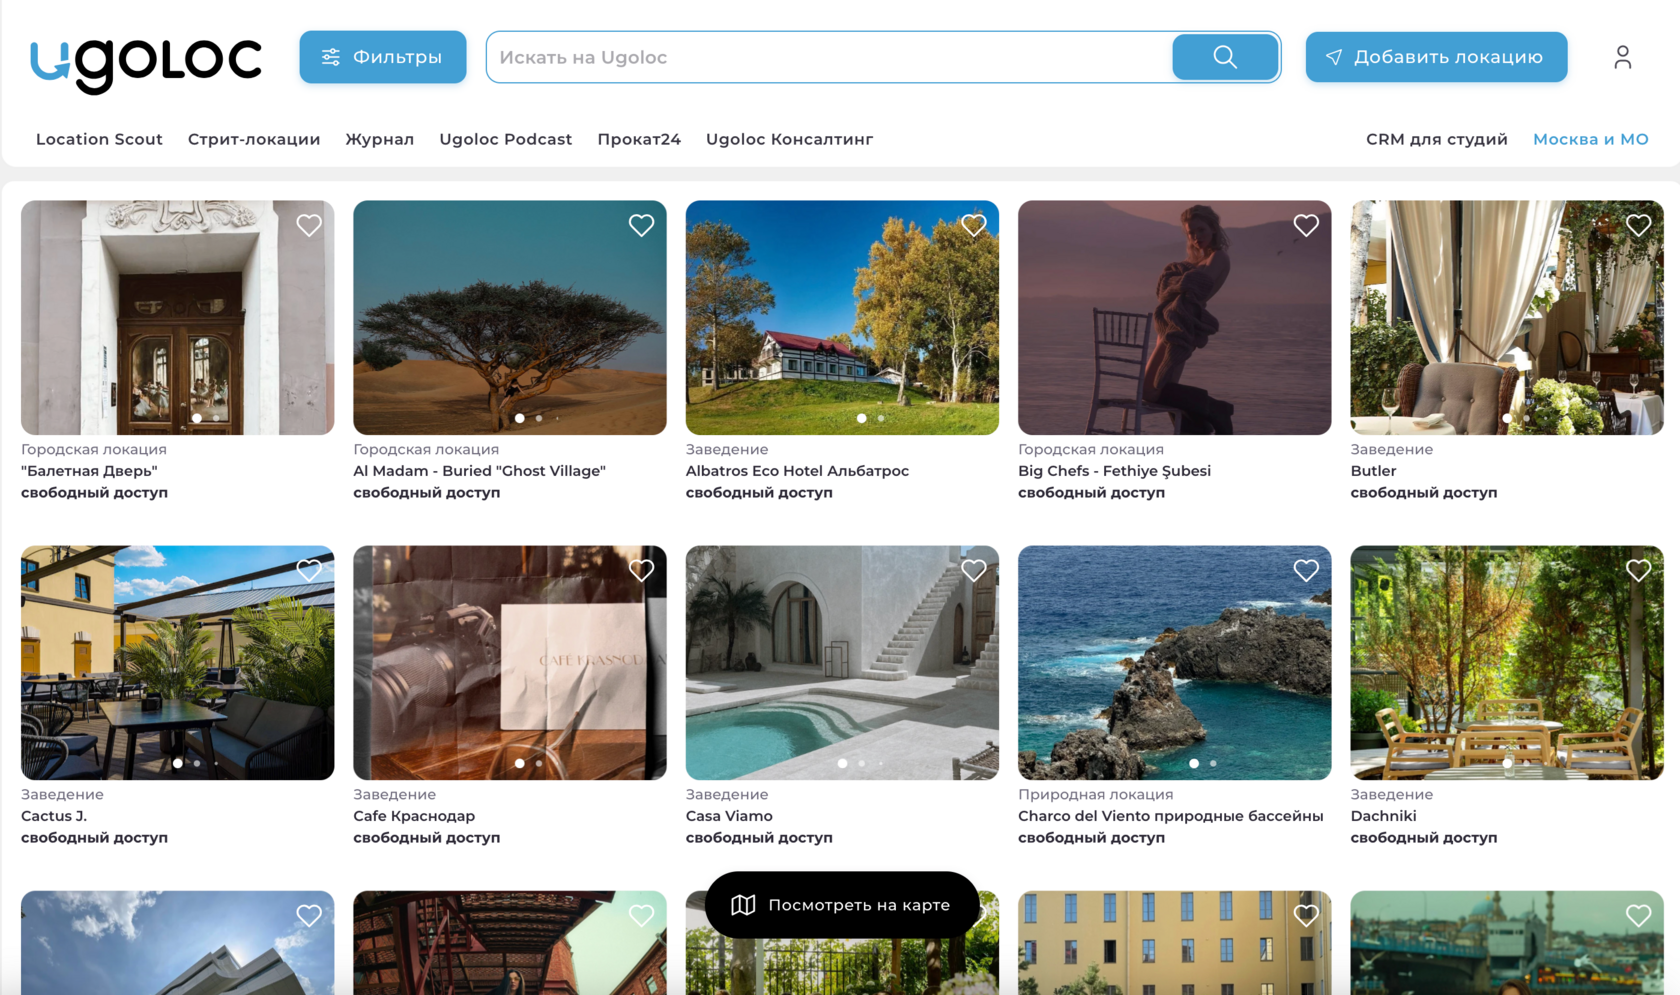This screenshot has height=995, width=1680.
Task: Open Butler terrace photo
Action: (x=1507, y=318)
